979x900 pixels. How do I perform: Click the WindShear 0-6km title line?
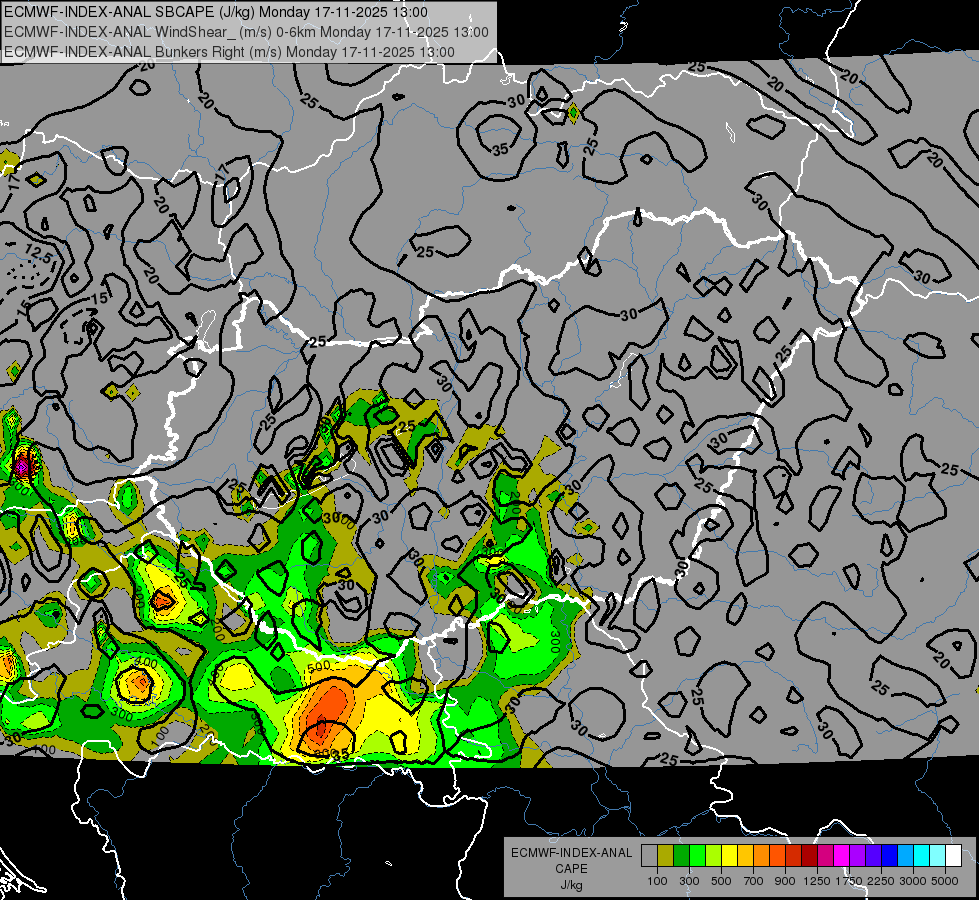(x=246, y=32)
